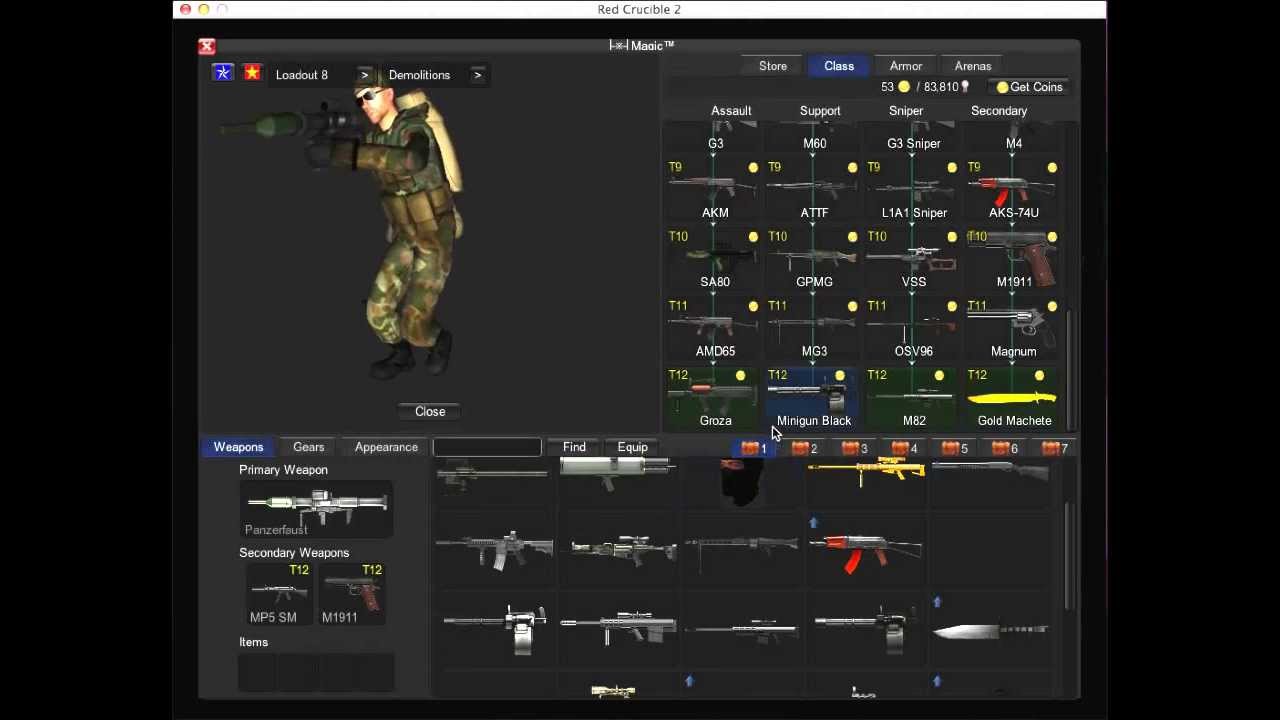The height and width of the screenshot is (720, 1280).
Task: Click the Assault column header
Action: pos(731,111)
